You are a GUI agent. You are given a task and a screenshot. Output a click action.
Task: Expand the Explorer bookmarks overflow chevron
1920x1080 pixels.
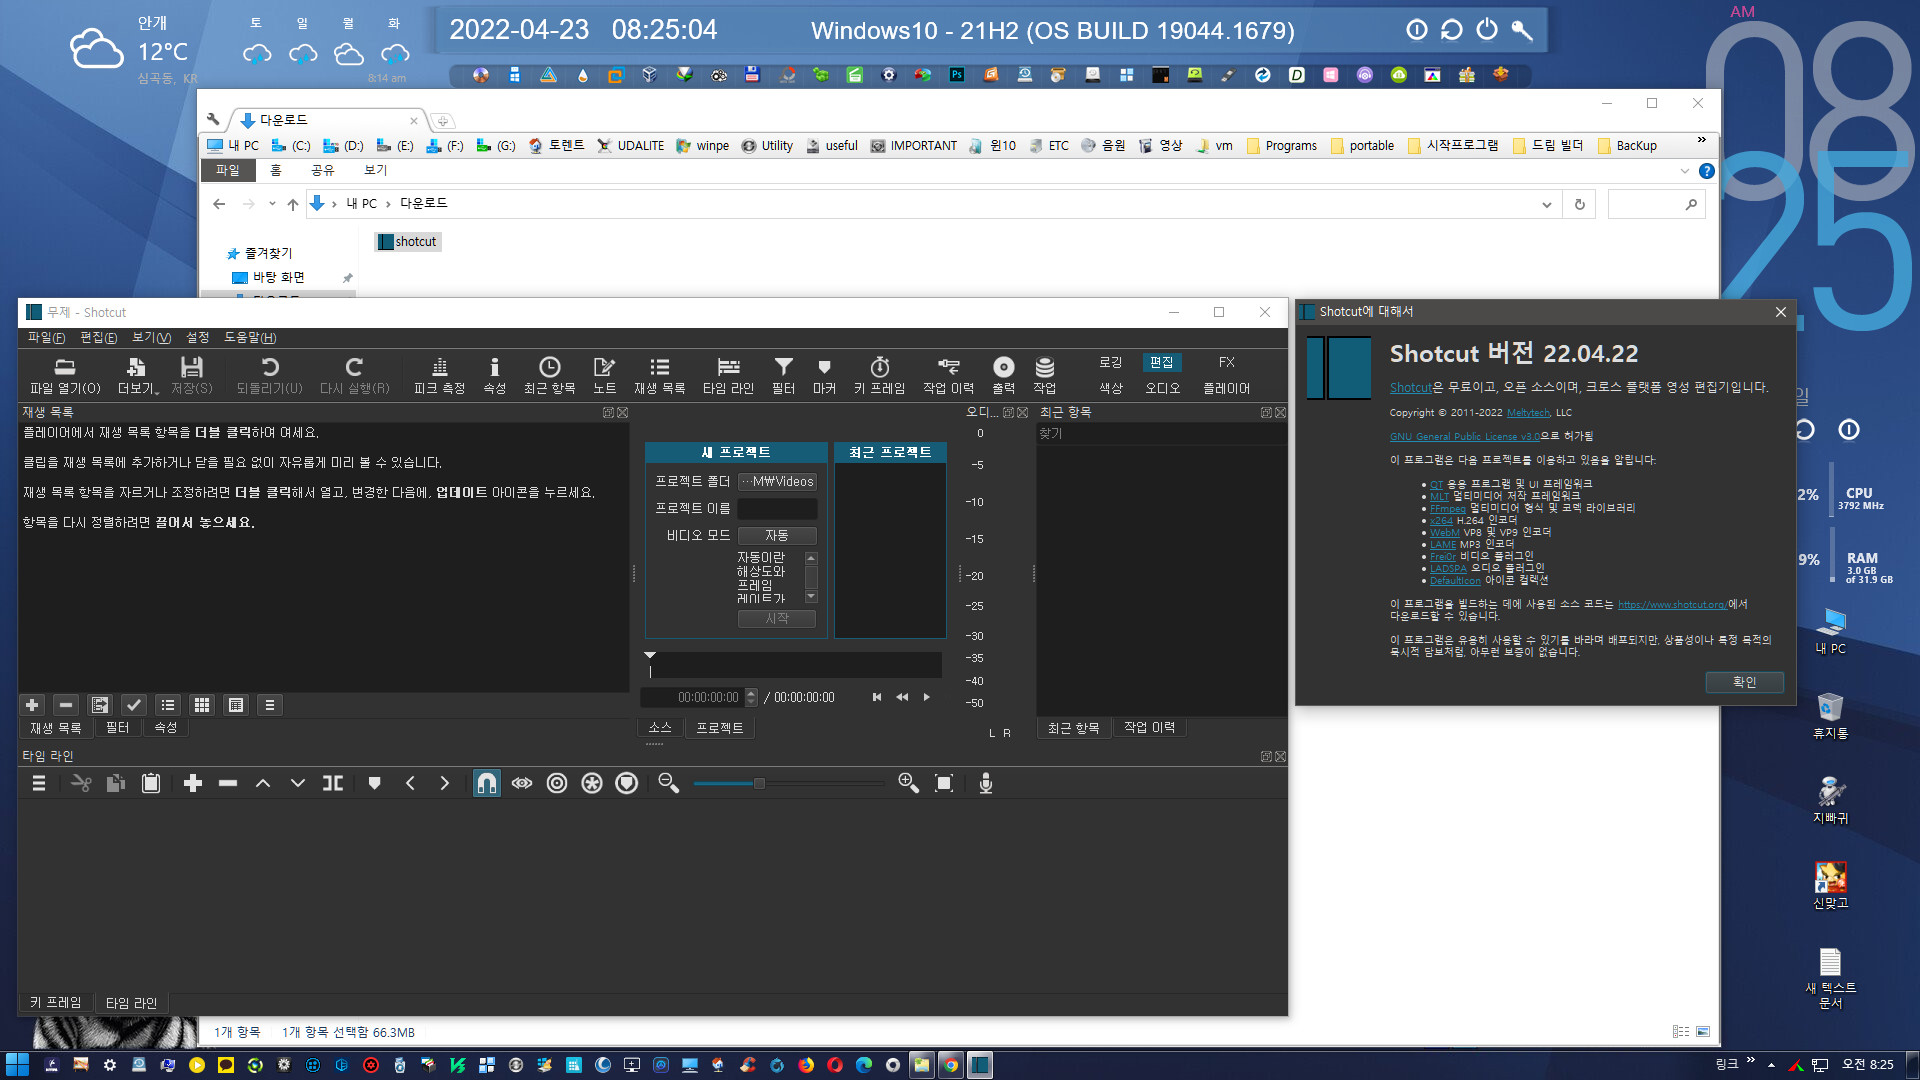1701,140
